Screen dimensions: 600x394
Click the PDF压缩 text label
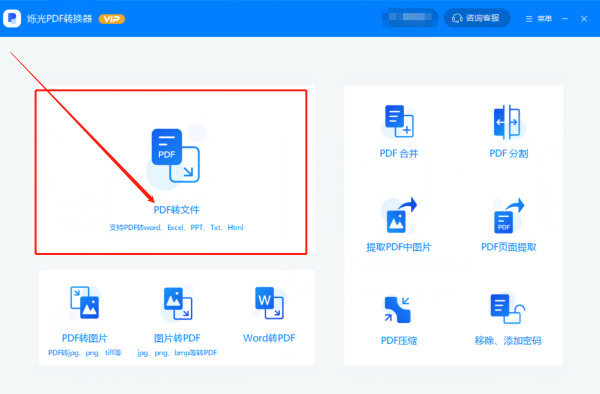pyautogui.click(x=399, y=340)
